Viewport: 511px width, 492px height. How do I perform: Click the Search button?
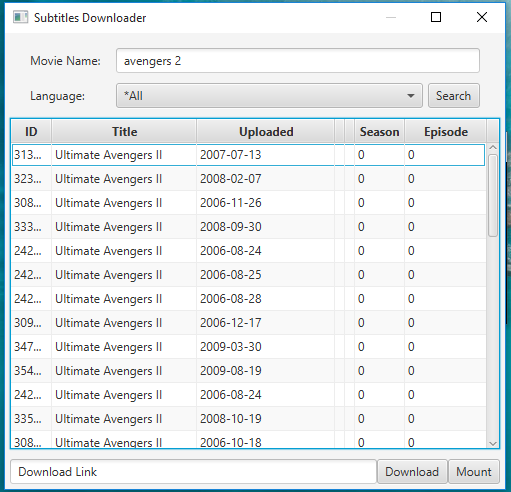click(454, 96)
